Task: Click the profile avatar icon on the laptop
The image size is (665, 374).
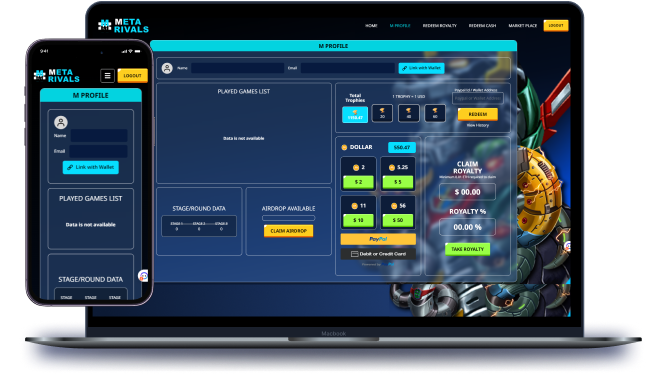Action: click(x=167, y=68)
